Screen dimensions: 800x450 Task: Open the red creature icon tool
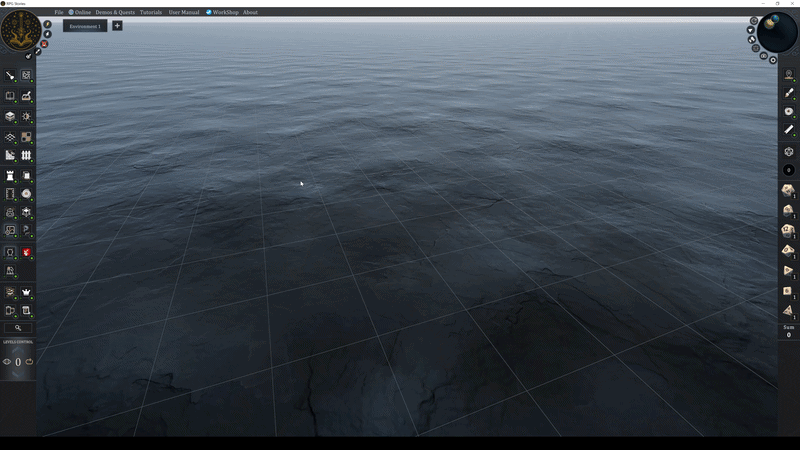pos(26,252)
